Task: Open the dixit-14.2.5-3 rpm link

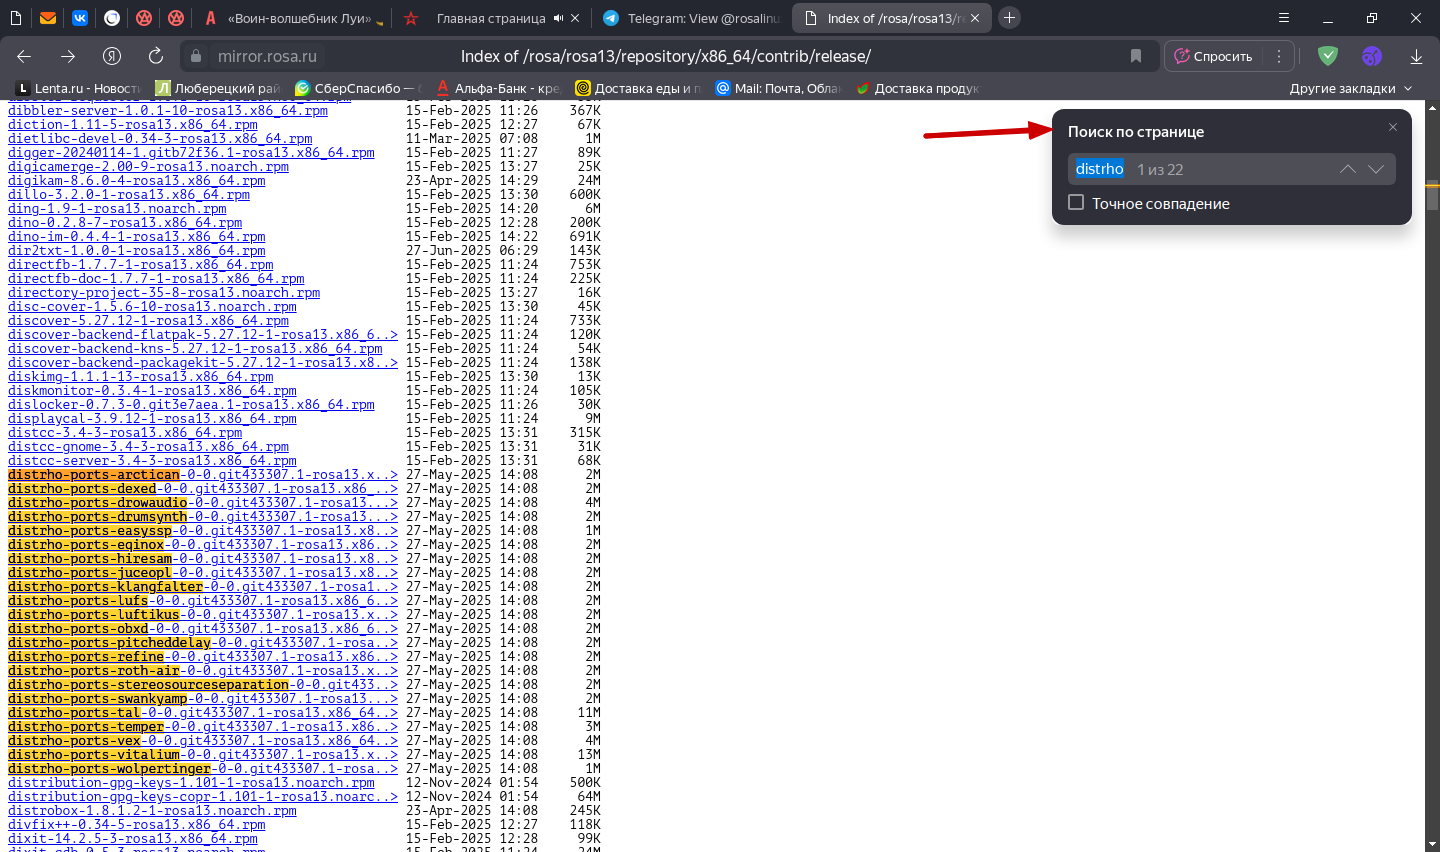Action: 133,839
